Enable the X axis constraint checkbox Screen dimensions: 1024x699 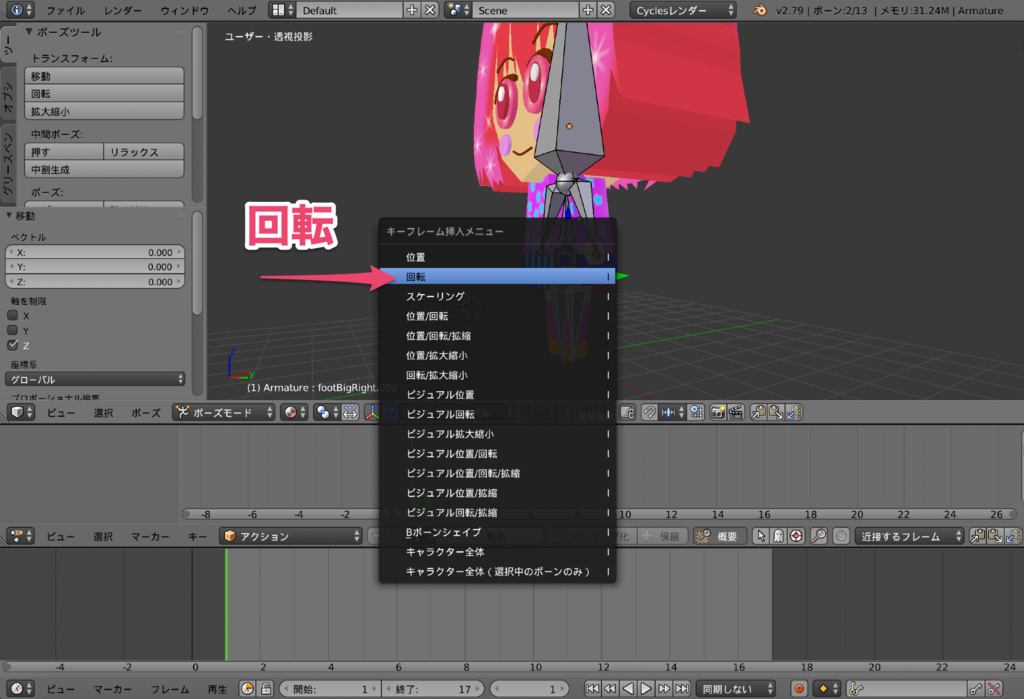[x=12, y=315]
